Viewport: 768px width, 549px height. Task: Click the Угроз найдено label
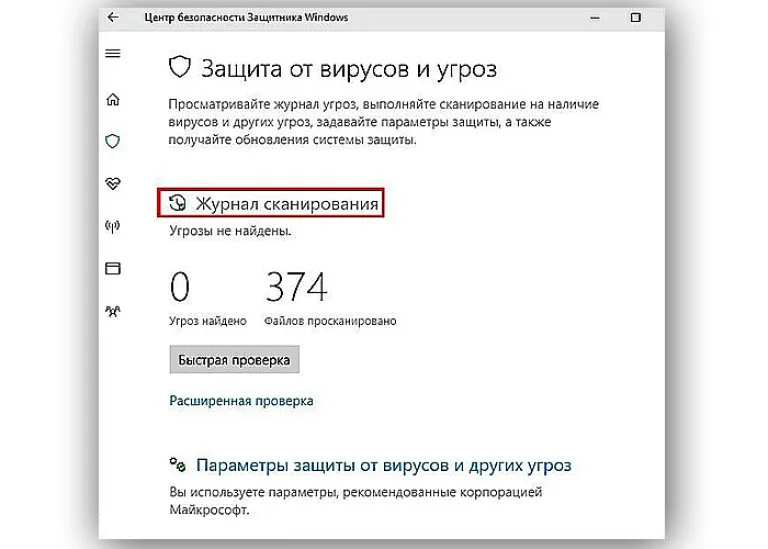(208, 321)
